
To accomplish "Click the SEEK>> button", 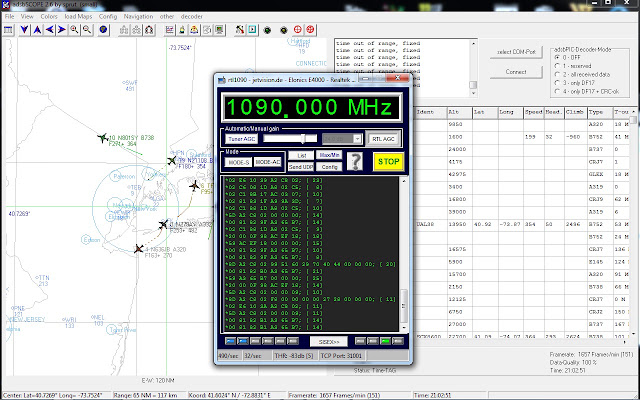I will click(x=329, y=341).
